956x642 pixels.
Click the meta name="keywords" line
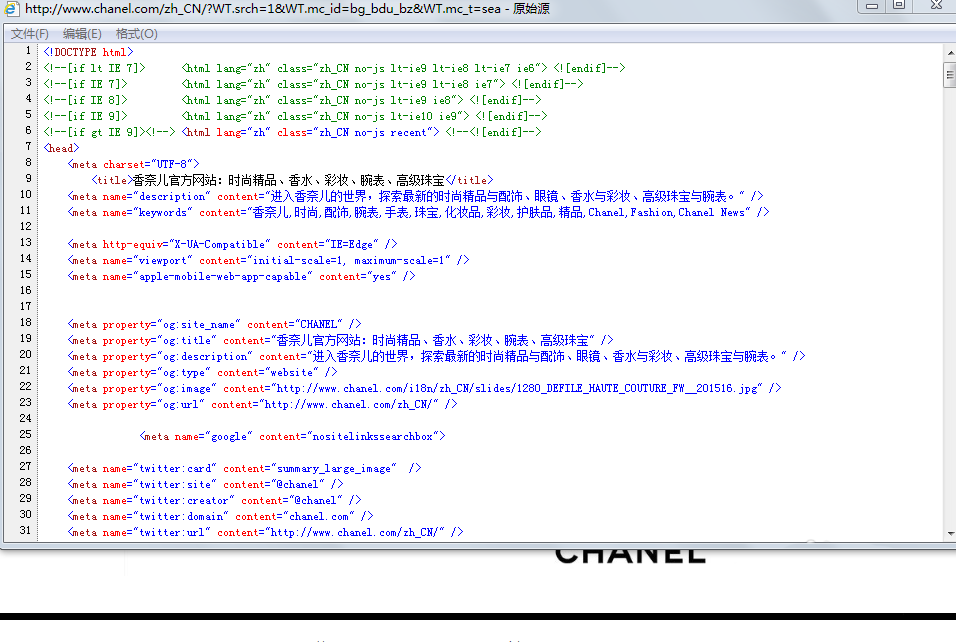pos(418,212)
